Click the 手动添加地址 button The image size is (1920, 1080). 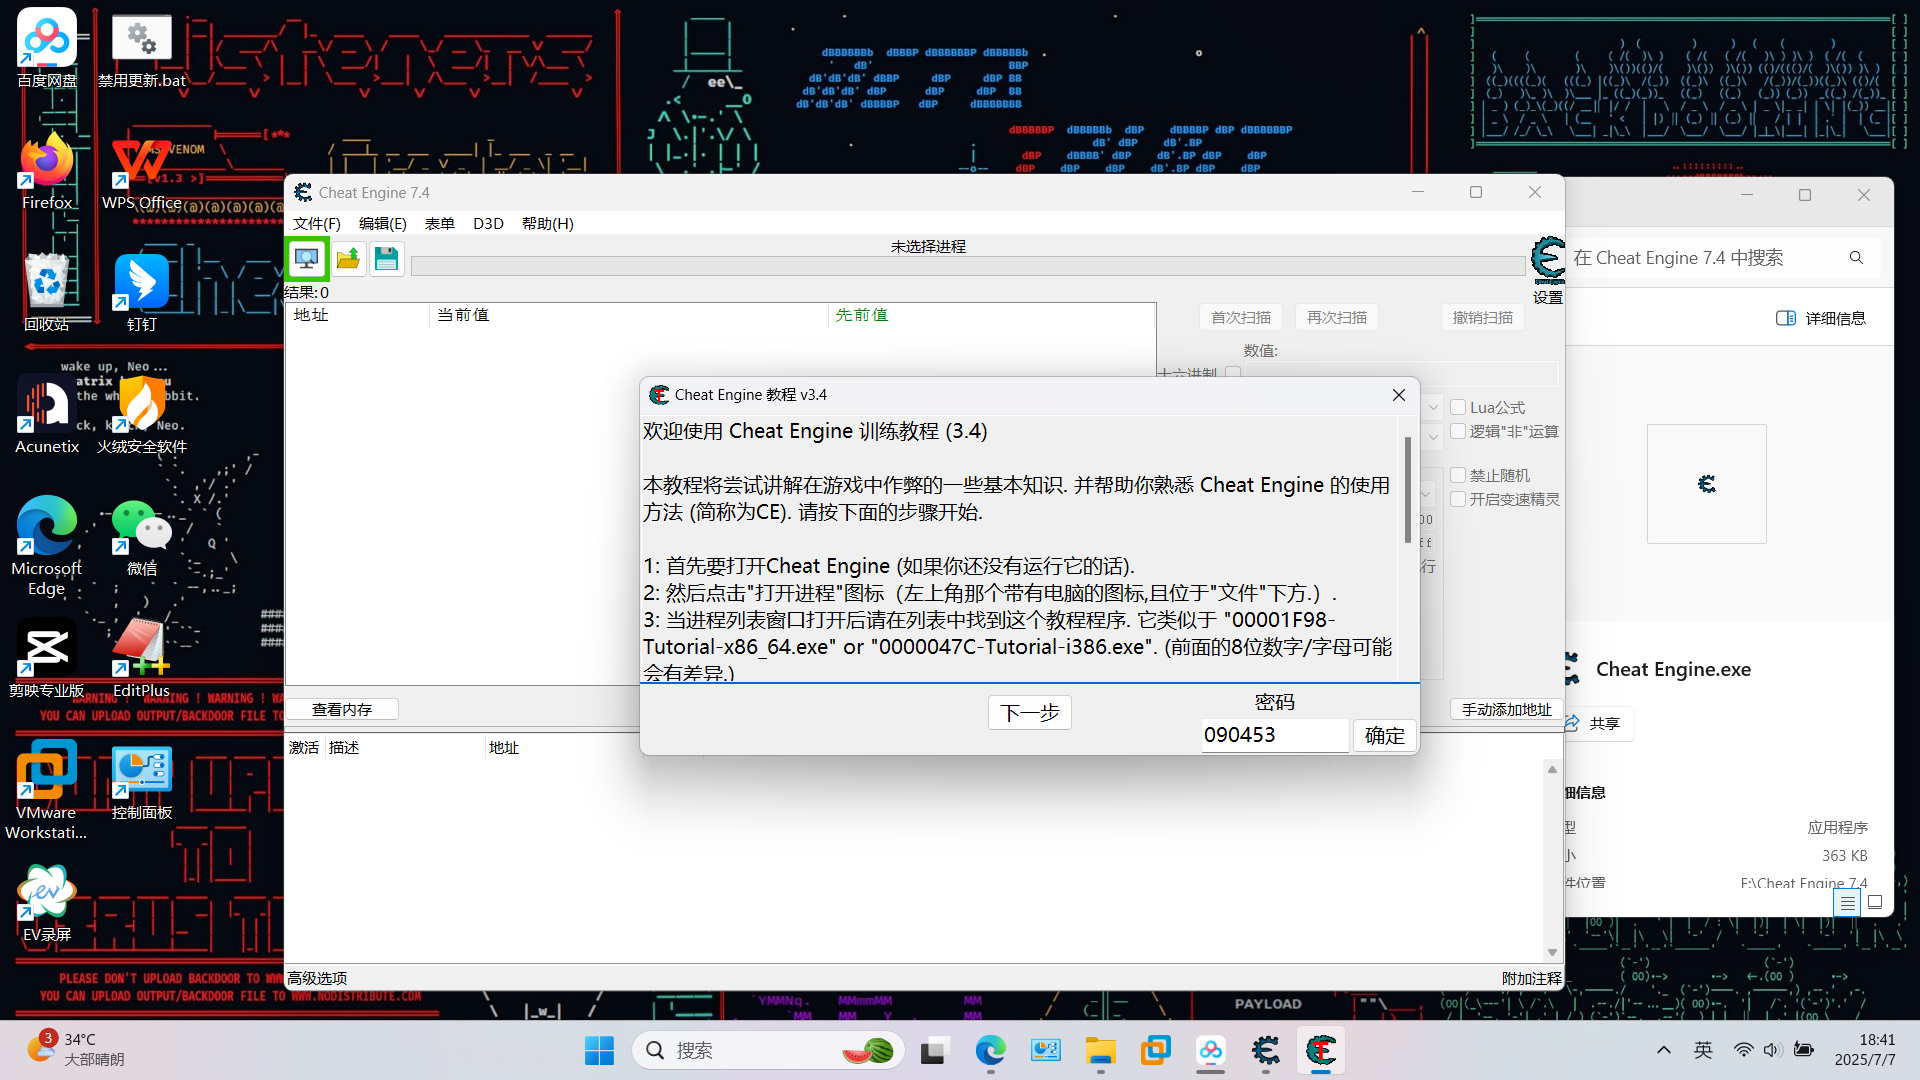1507,709
